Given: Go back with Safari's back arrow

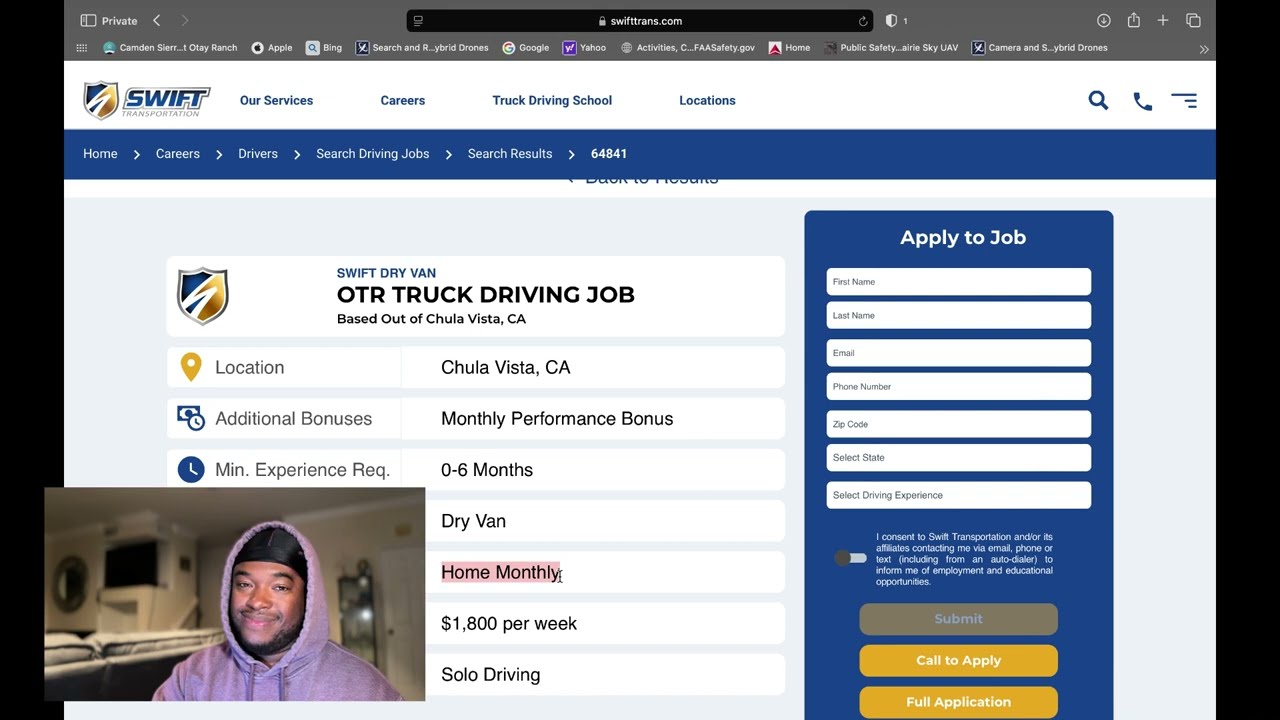Looking at the screenshot, I should click(157, 20).
